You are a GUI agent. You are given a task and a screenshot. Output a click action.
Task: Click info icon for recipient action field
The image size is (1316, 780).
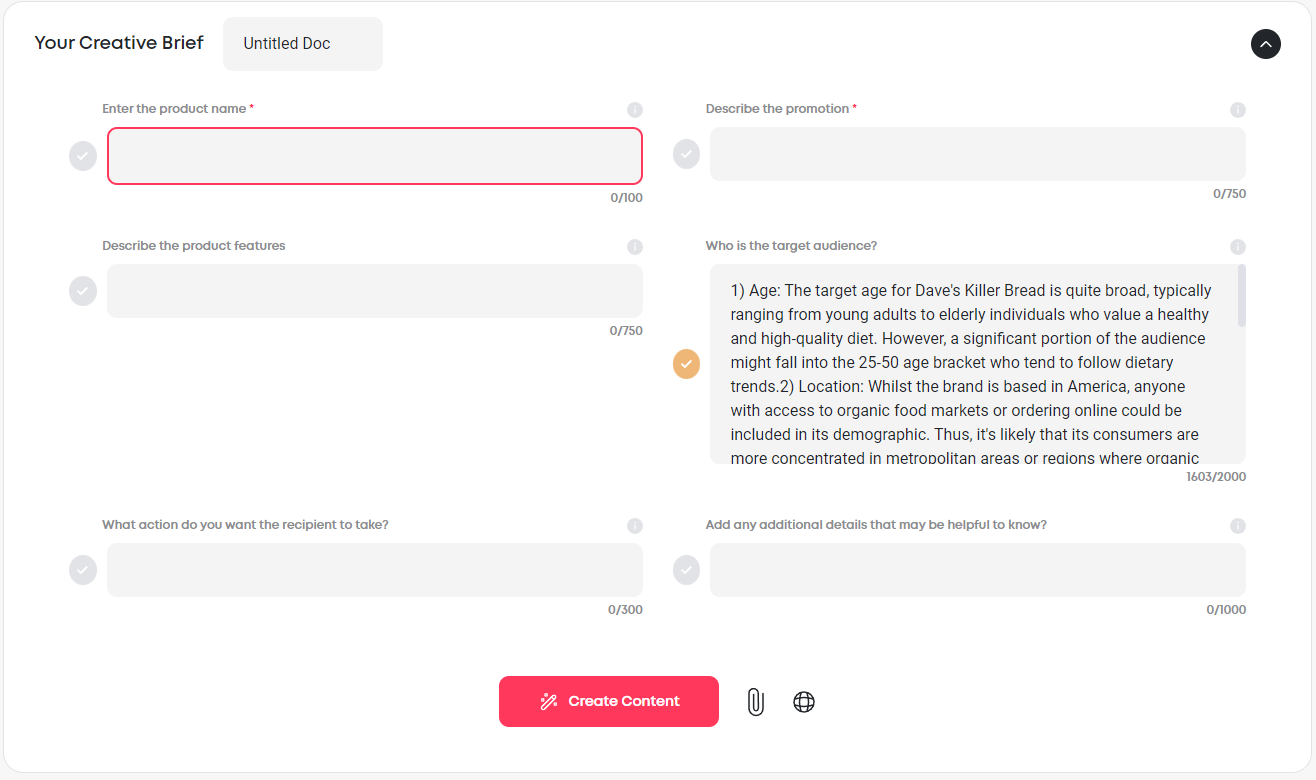point(635,526)
